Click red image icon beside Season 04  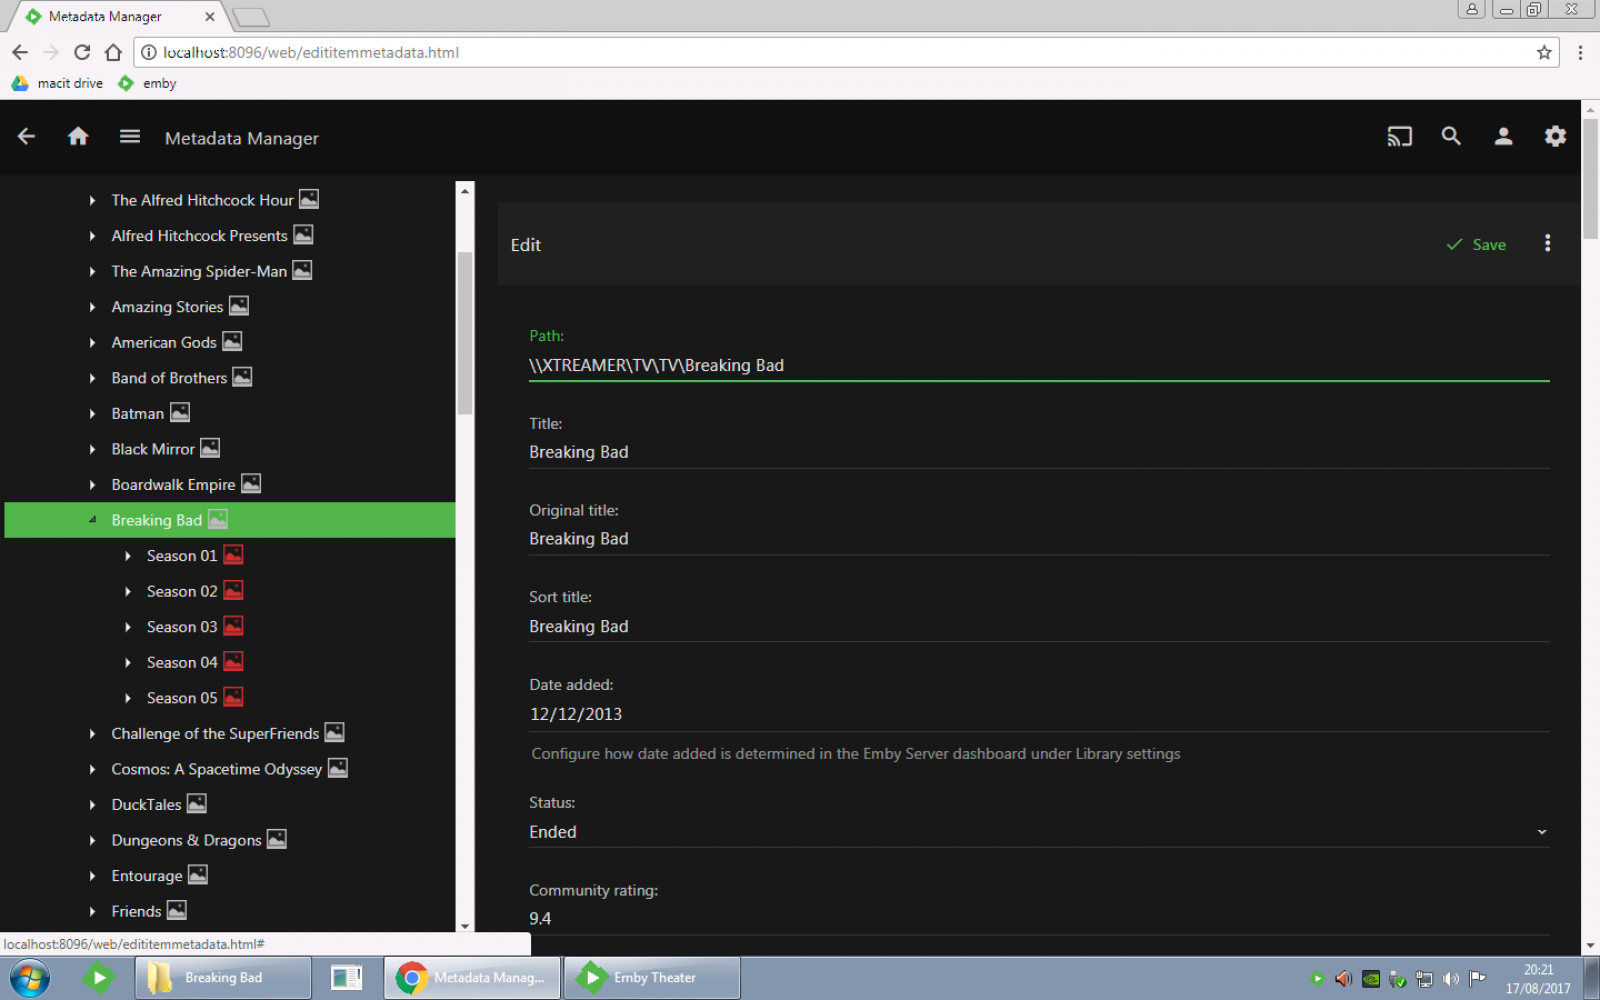(233, 662)
